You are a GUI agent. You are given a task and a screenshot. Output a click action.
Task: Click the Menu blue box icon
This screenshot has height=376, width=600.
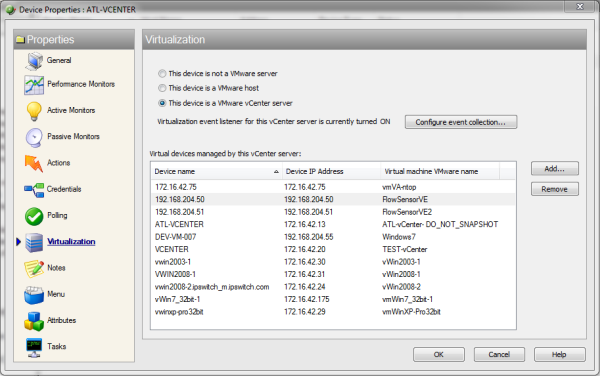coord(34,295)
